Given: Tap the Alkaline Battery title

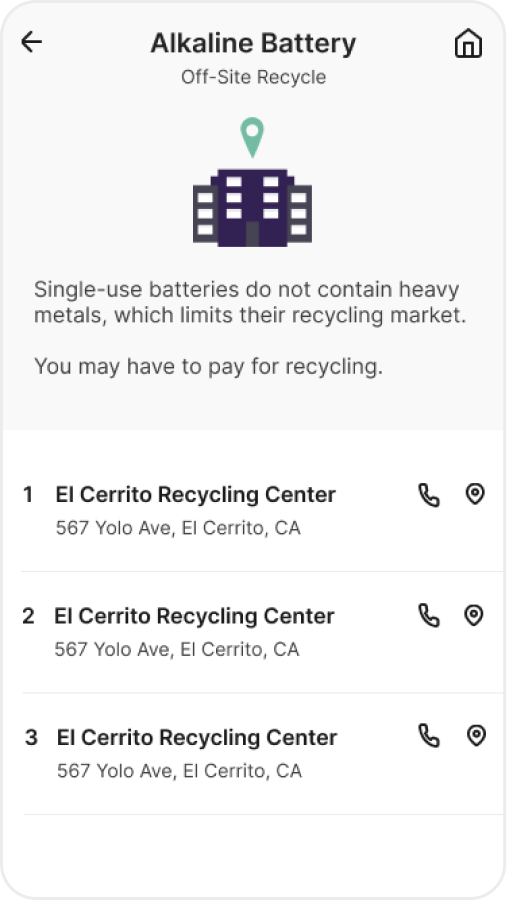Looking at the screenshot, I should coord(253,44).
